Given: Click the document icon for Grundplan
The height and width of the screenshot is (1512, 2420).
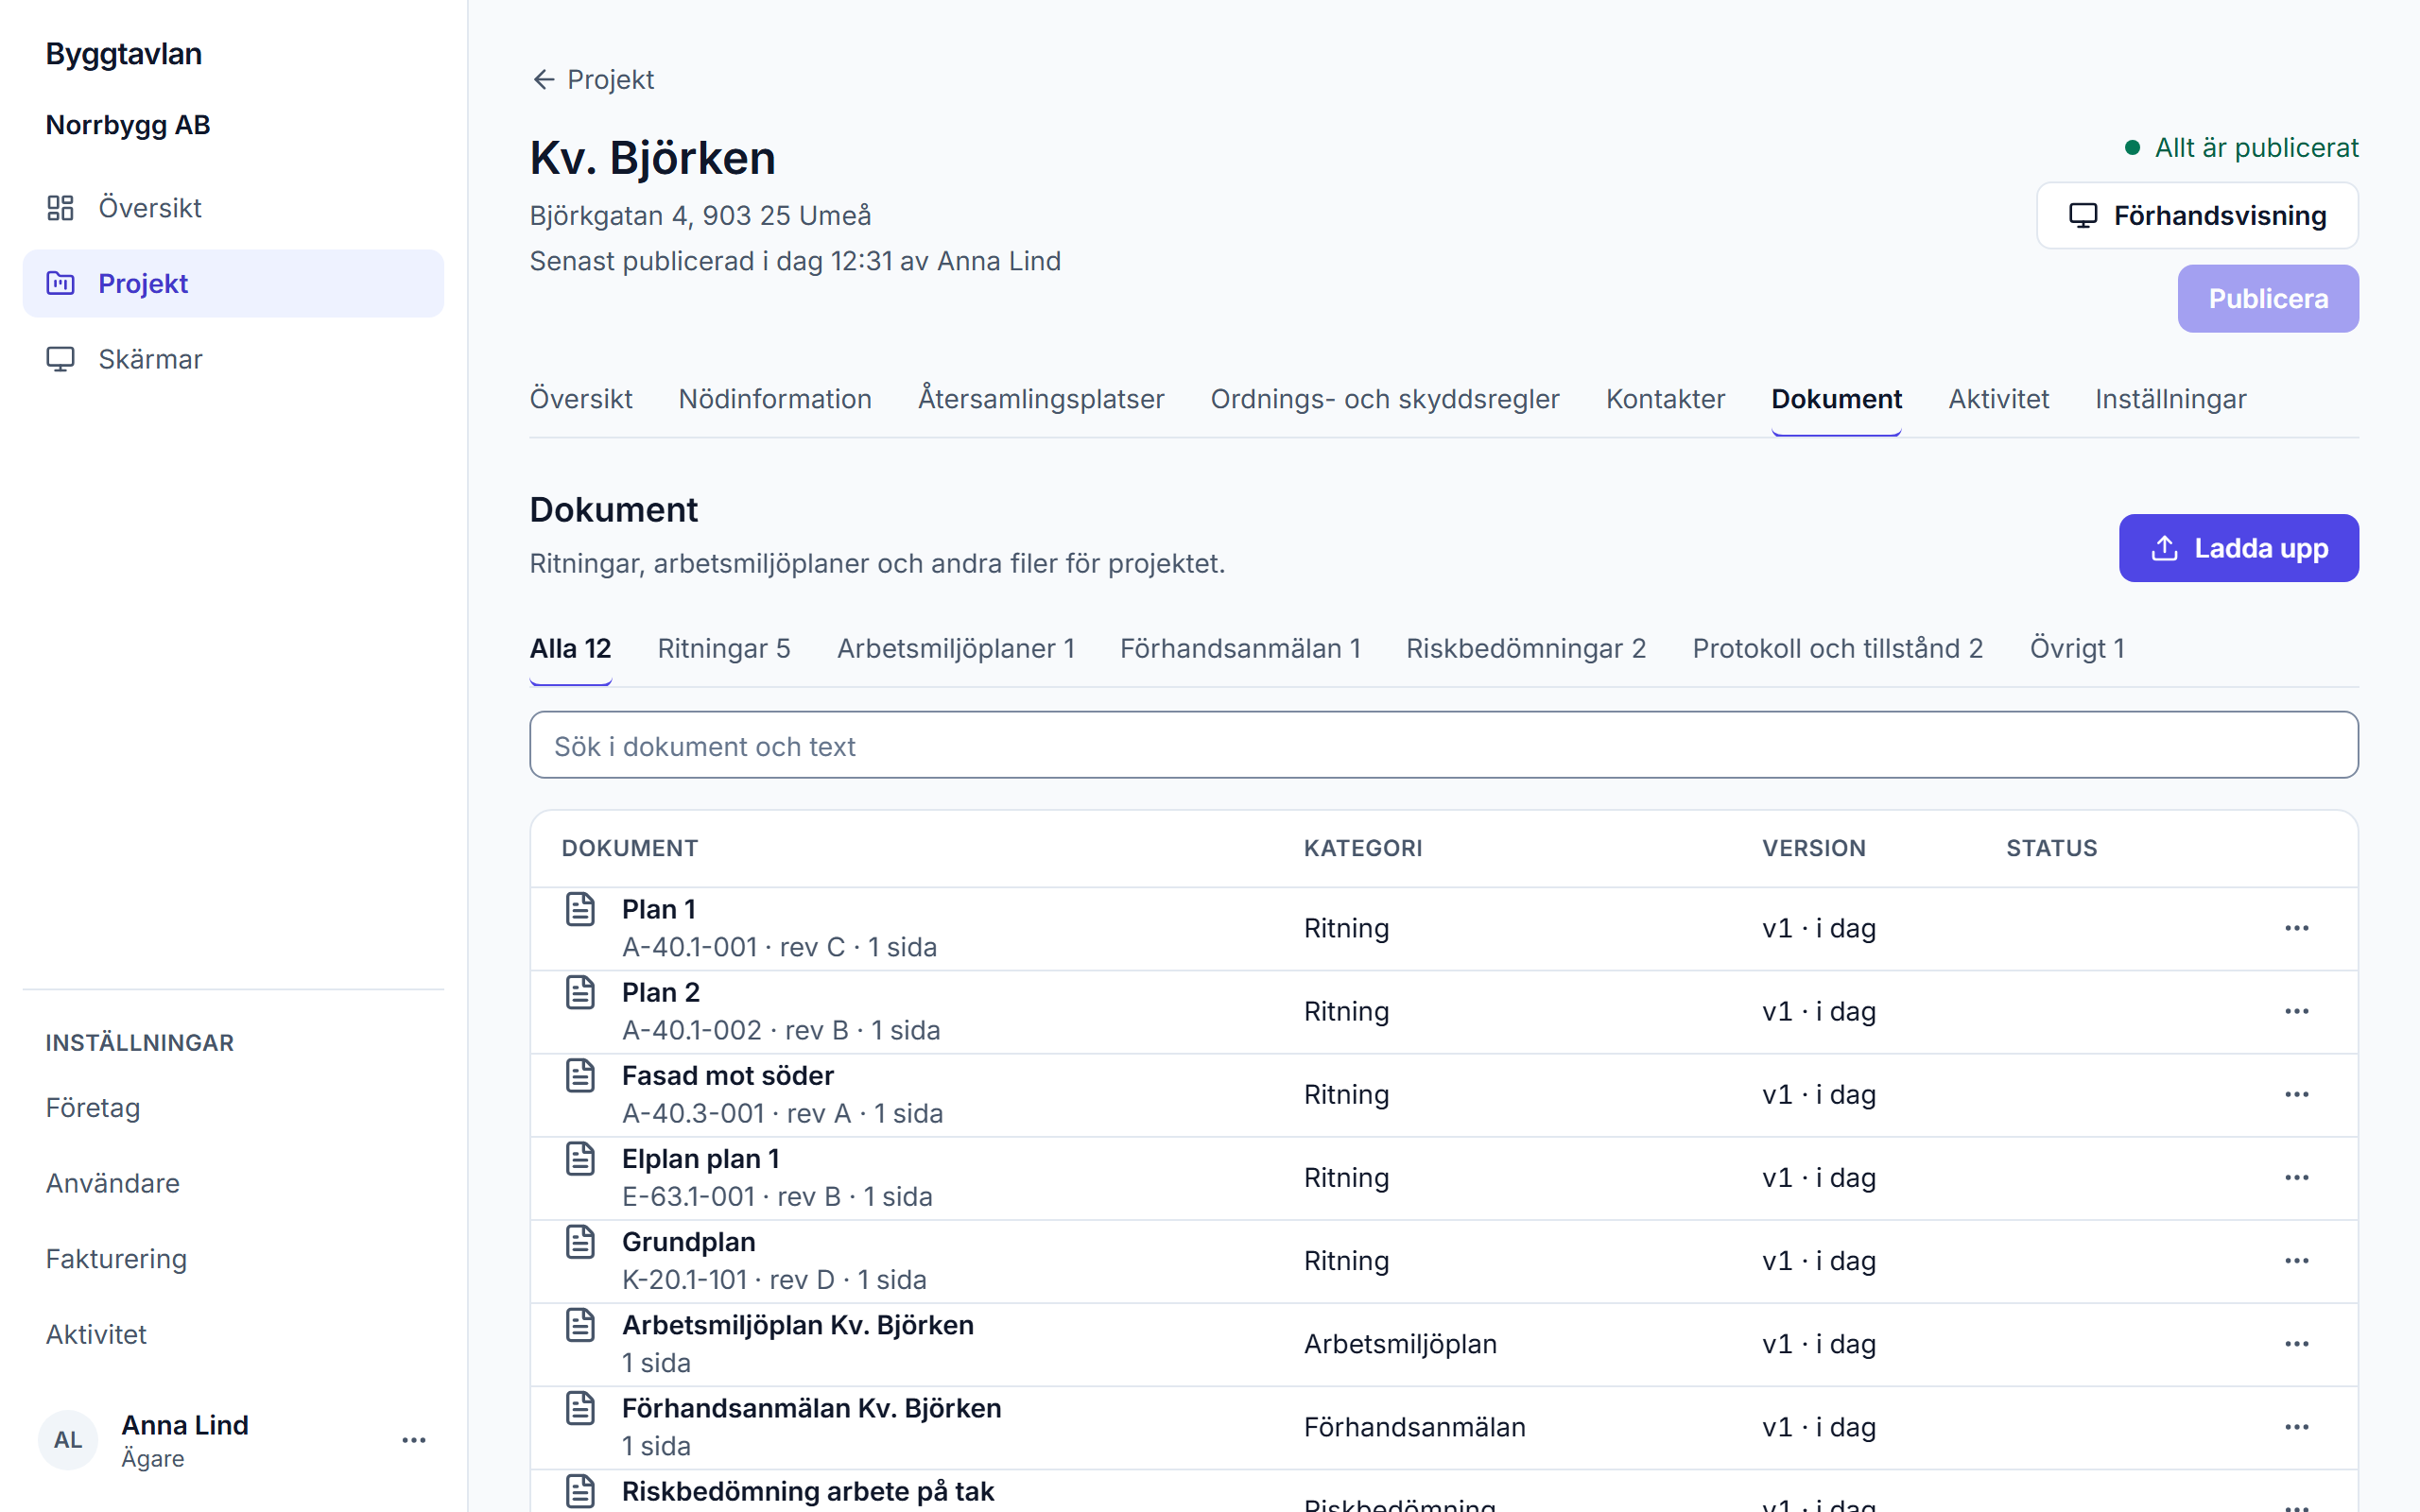Looking at the screenshot, I should (581, 1241).
